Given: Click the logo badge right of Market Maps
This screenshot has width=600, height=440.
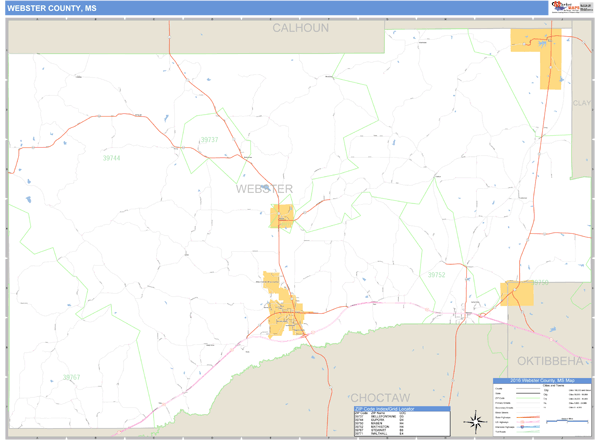Looking at the screenshot, I should click(x=584, y=8).
